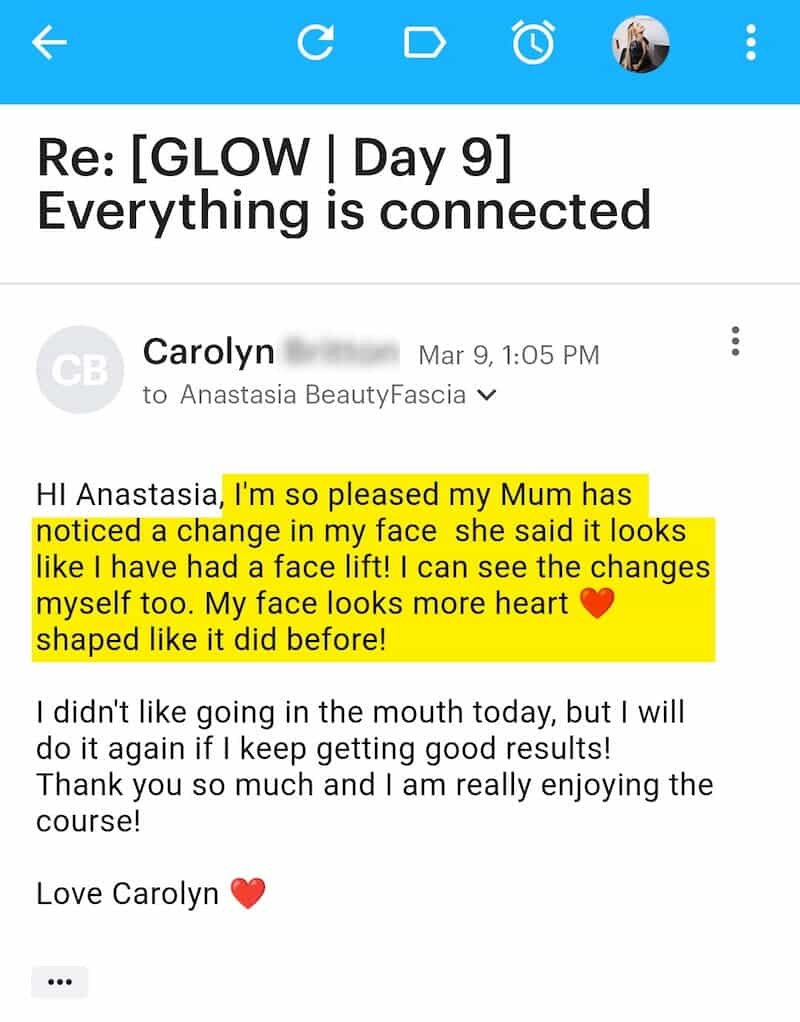Open the label tag icon
The image size is (800, 1022).
click(423, 43)
